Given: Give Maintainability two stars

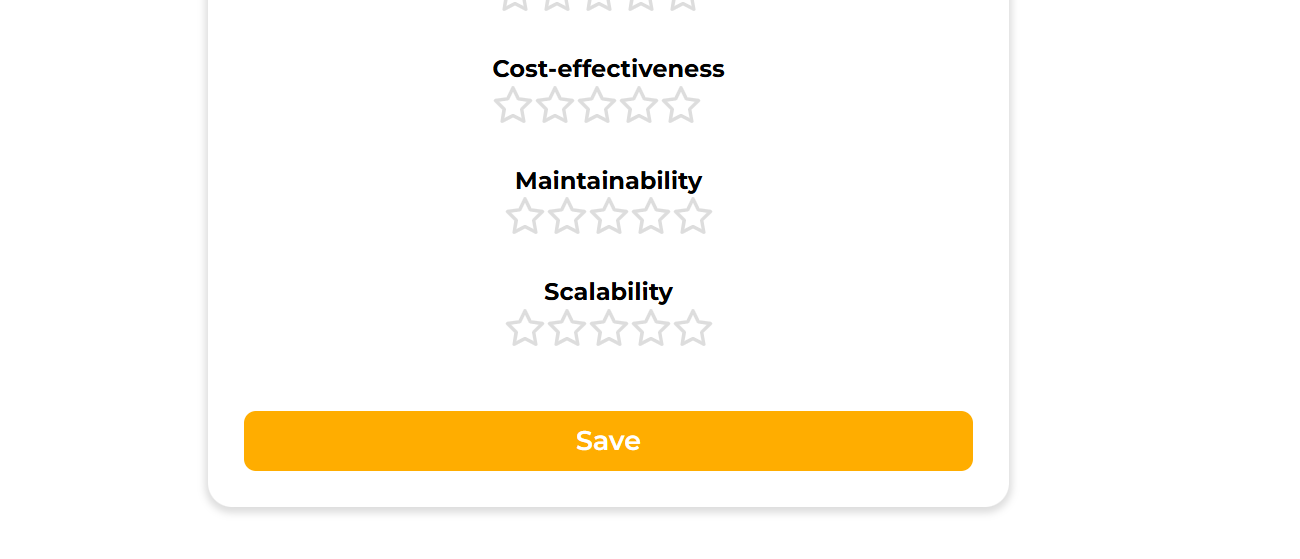Looking at the screenshot, I should (566, 216).
